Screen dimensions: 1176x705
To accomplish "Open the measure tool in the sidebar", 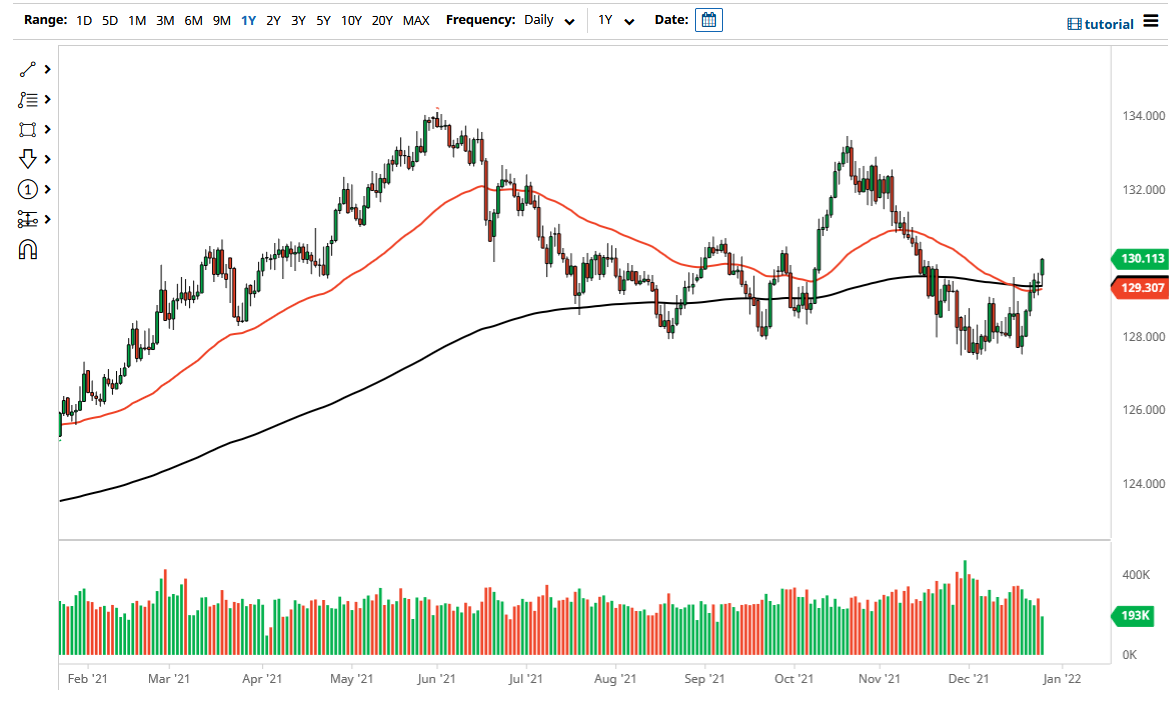I will tap(27, 219).
